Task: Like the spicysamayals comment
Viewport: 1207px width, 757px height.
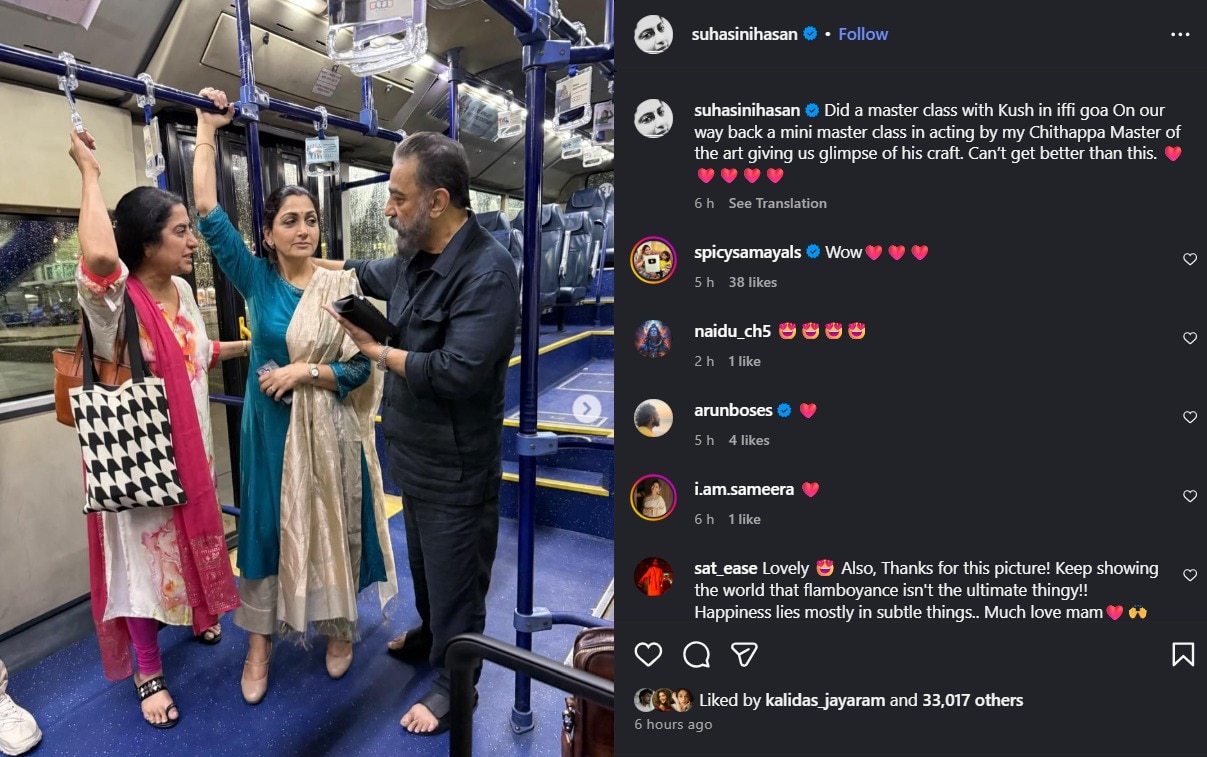Action: 1190,259
